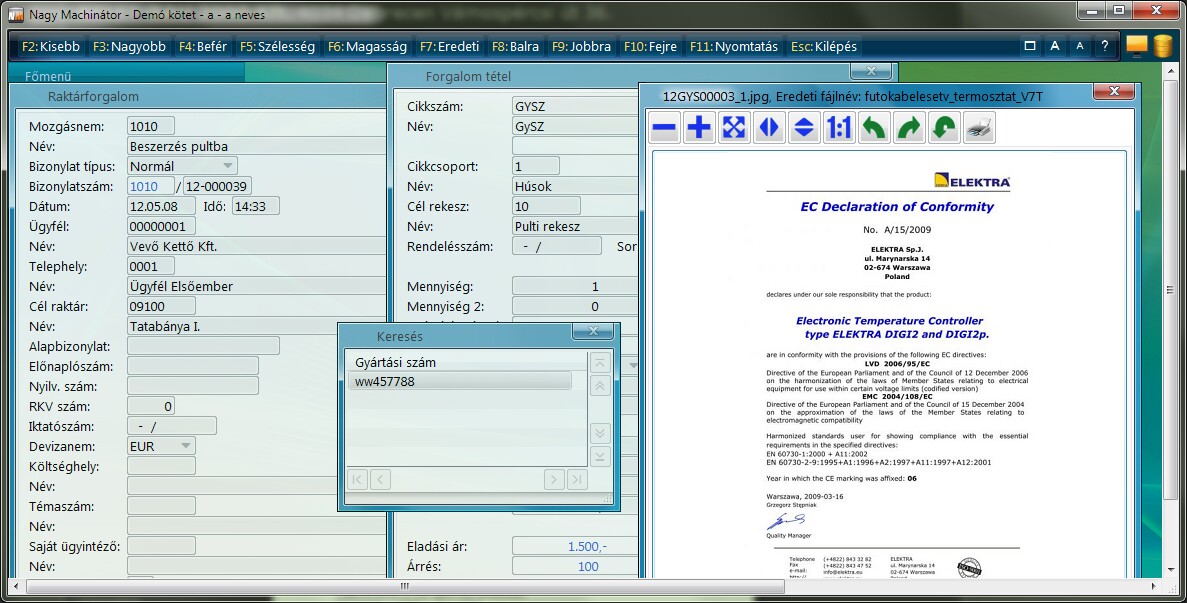The width and height of the screenshot is (1187, 603).
Task: Click the orange monitor icon
Action: pyautogui.click(x=1136, y=46)
